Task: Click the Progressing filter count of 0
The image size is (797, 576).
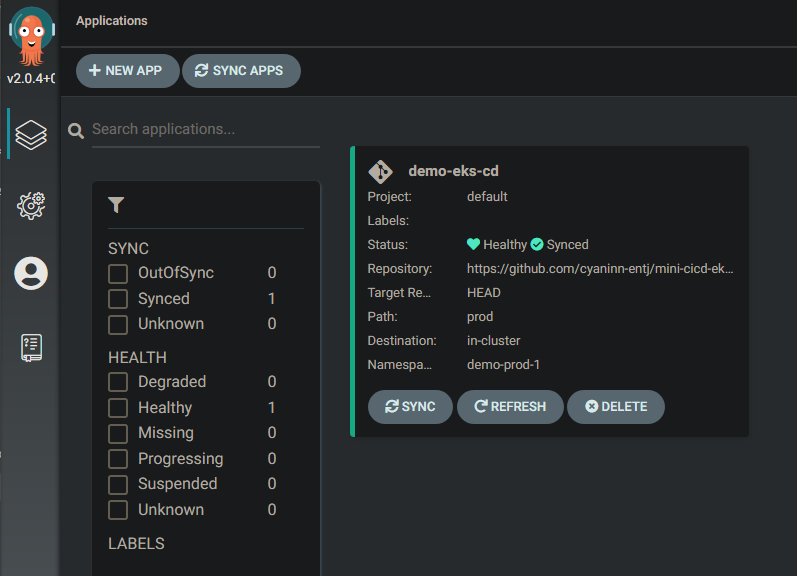Action: [272, 459]
